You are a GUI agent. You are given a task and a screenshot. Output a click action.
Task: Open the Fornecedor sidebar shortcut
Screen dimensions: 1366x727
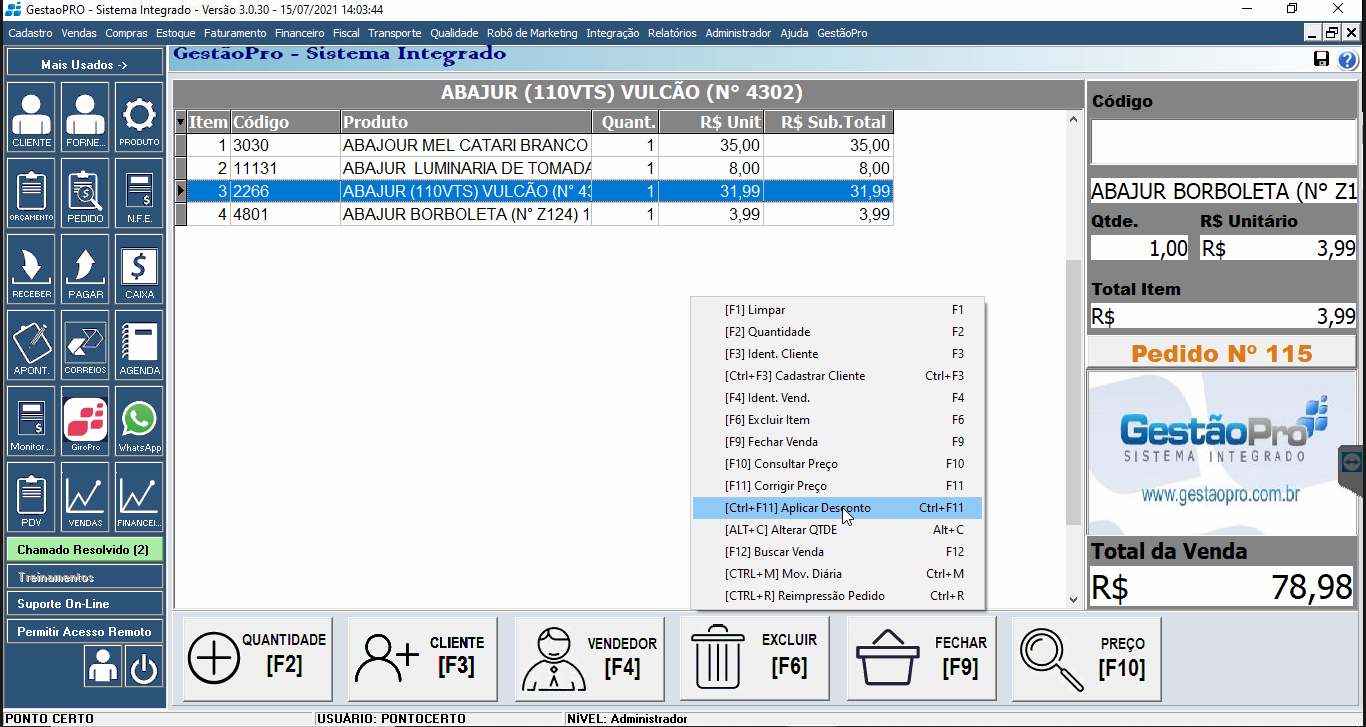point(85,116)
